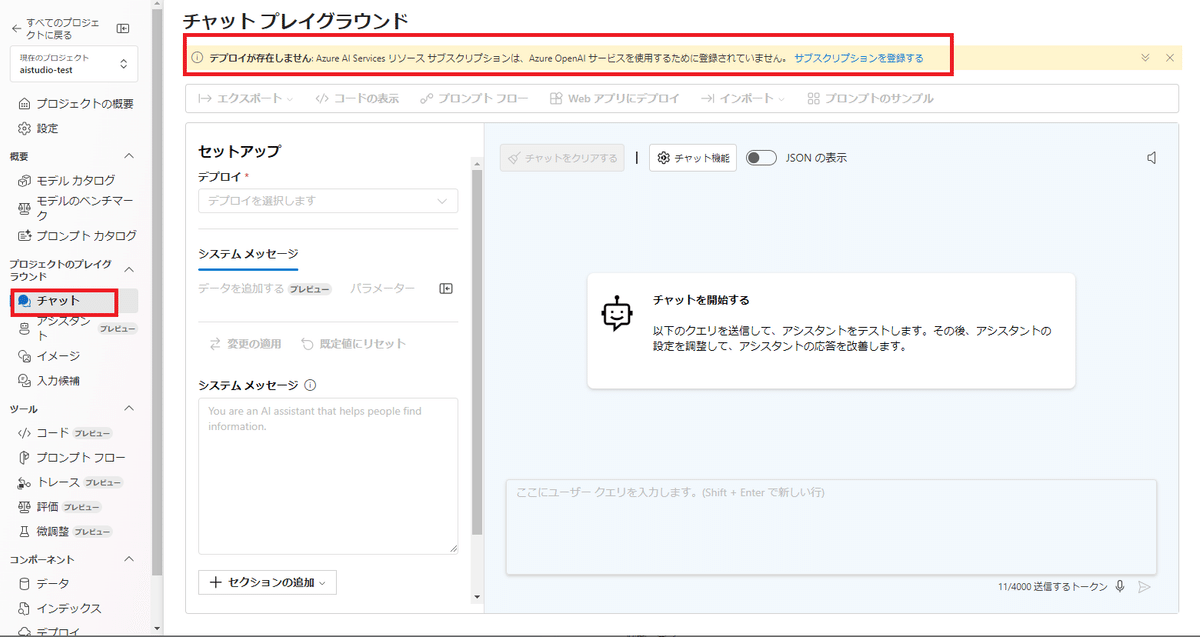The height and width of the screenshot is (637, 1200).
Task: Select the システム メッセージ tab
Action: coord(248,254)
